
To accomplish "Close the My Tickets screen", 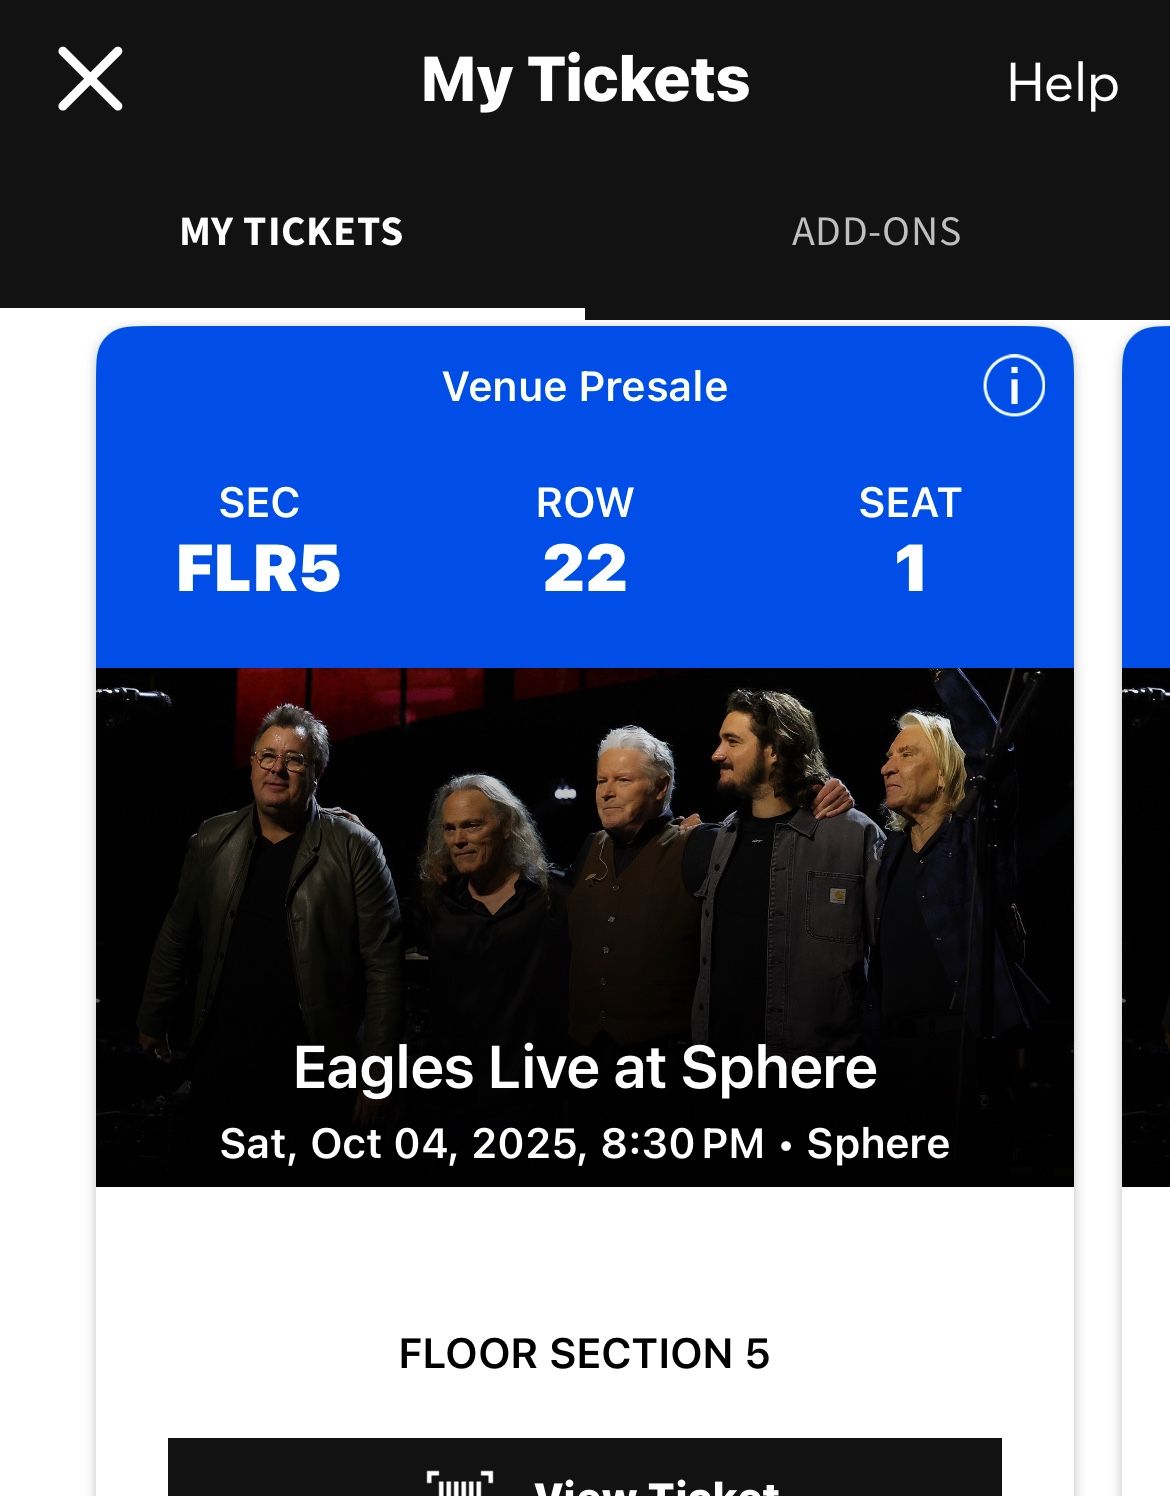I will coord(90,79).
